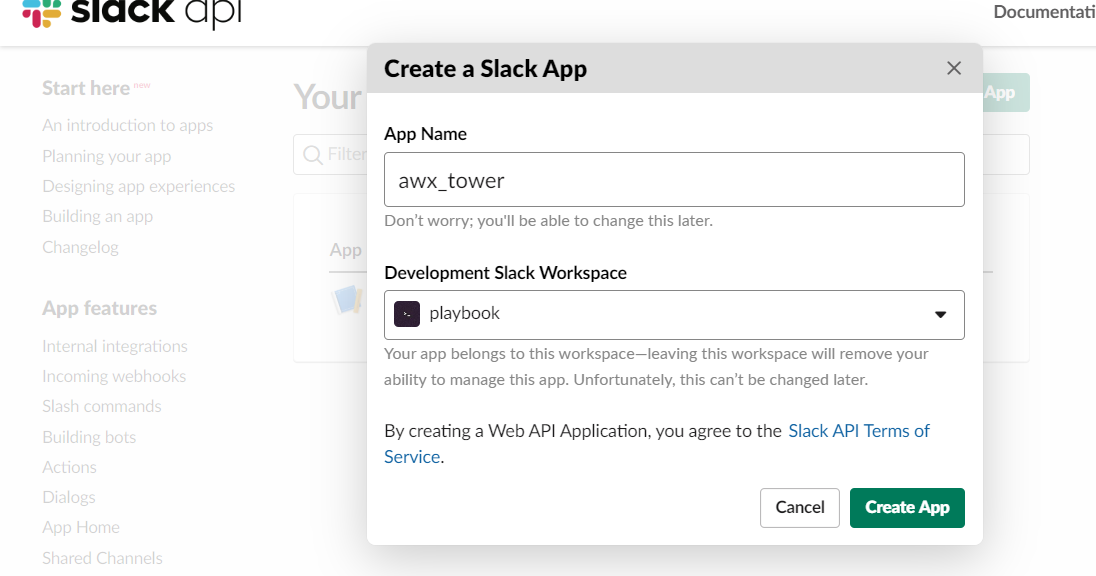Open An introduction to apps
Screen dimensions: 1096x576
click(x=127, y=125)
